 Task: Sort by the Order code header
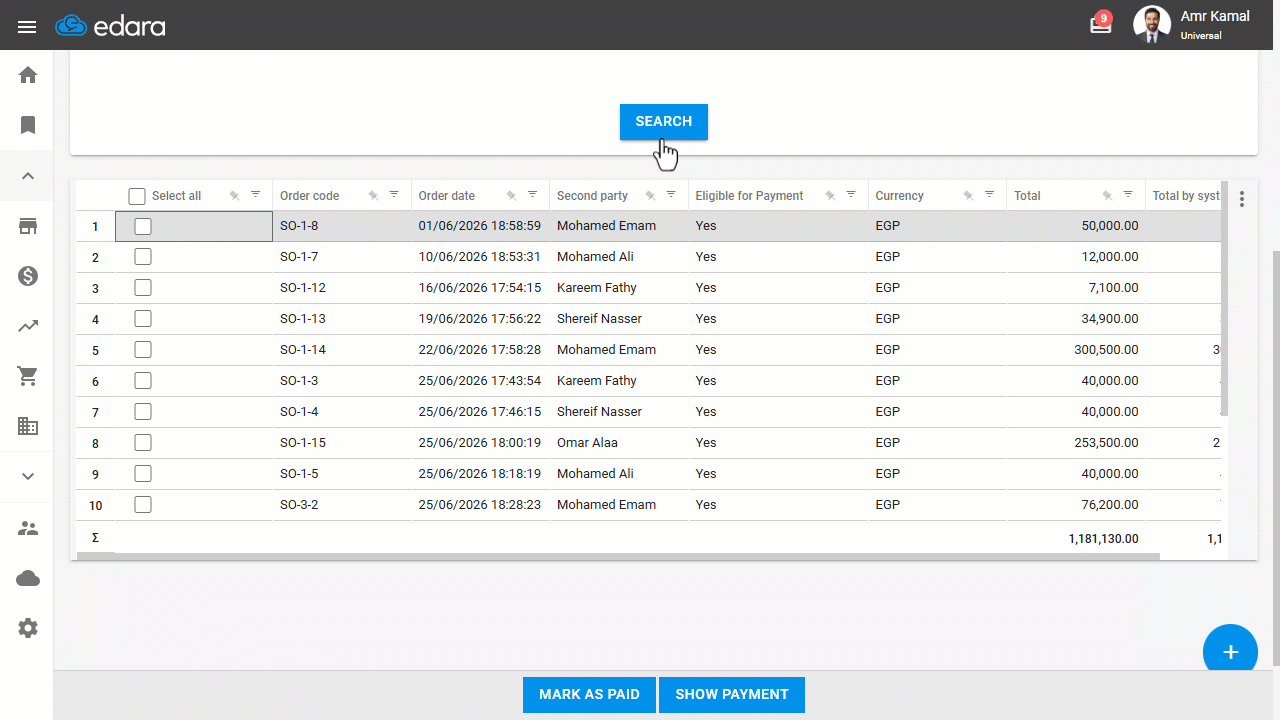pyautogui.click(x=310, y=196)
